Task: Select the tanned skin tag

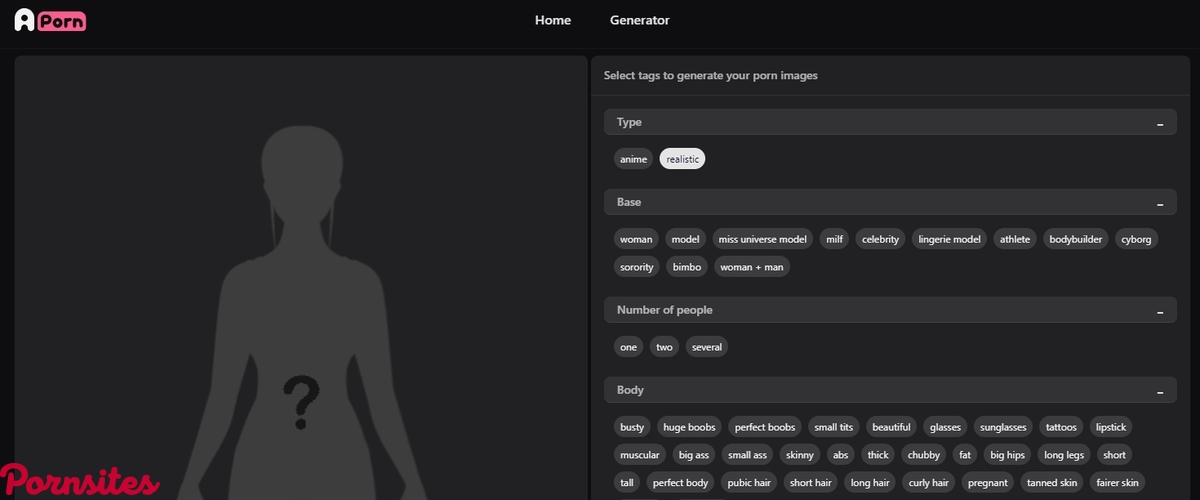Action: (x=1052, y=483)
